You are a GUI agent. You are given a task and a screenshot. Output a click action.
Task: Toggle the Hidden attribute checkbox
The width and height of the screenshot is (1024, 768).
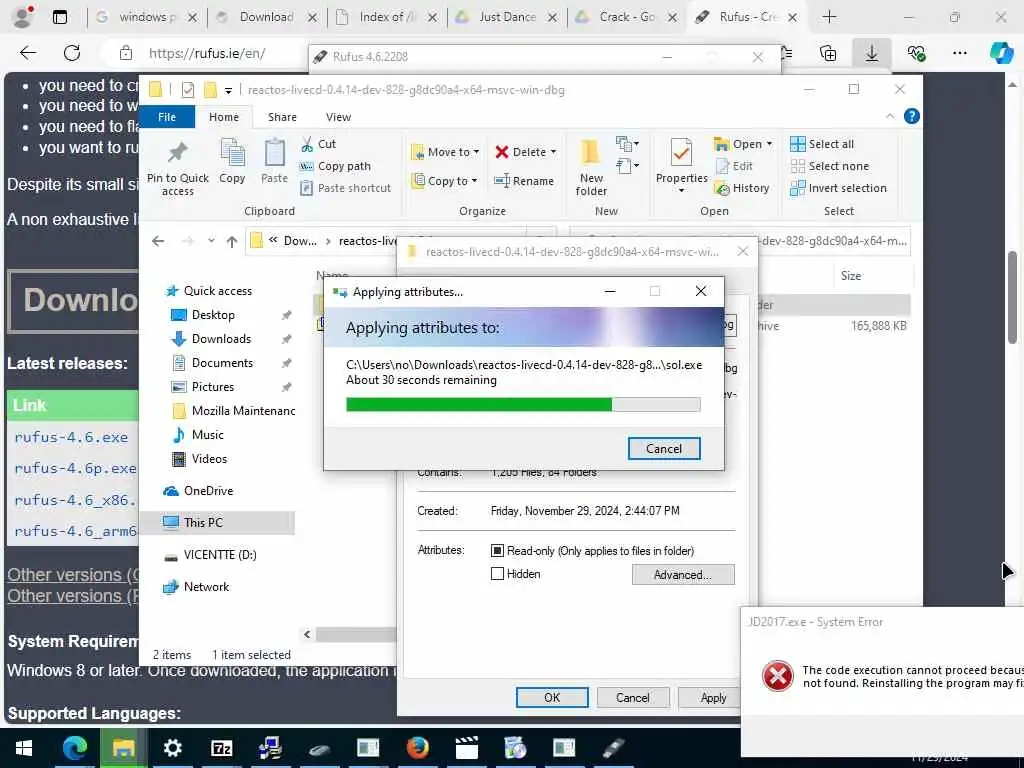pyautogui.click(x=497, y=573)
